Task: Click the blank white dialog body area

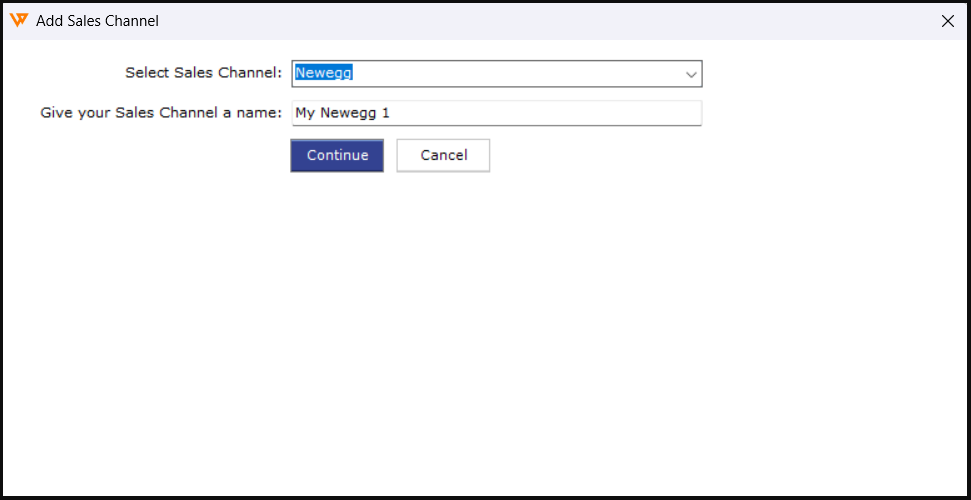Action: click(485, 330)
